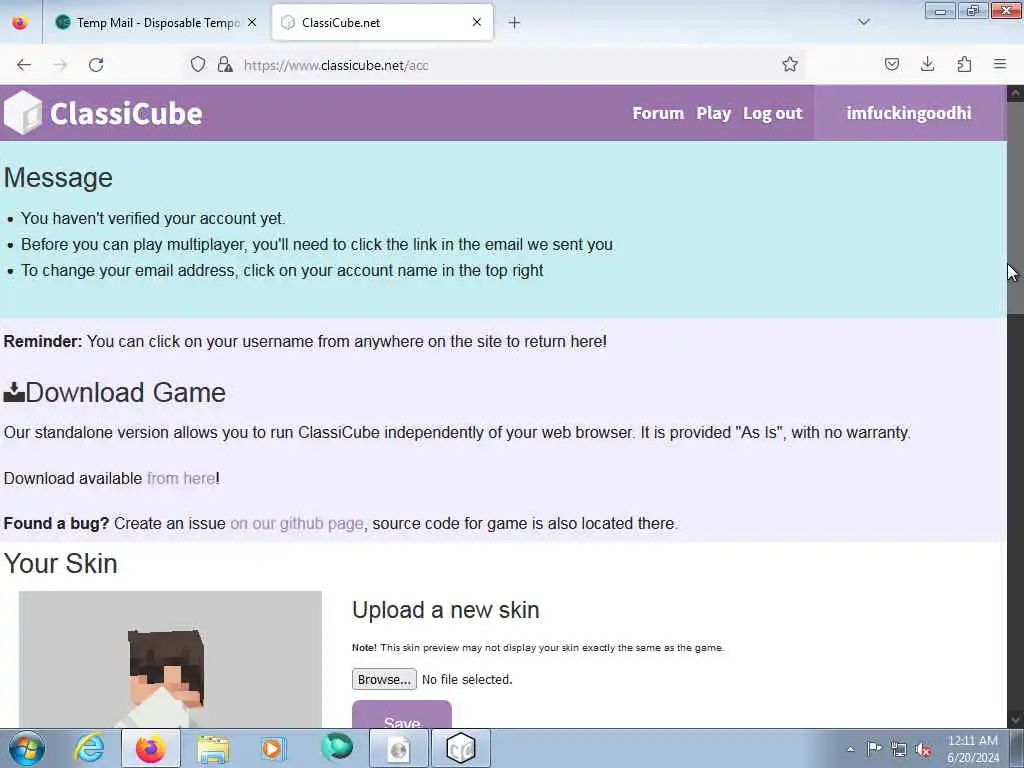Click the ClassiCube cube logo
Screen dimensions: 1024x768
(23, 112)
